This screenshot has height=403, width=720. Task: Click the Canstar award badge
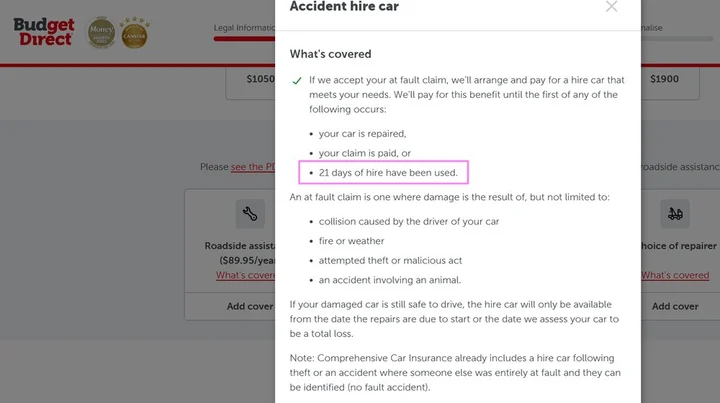coord(135,32)
